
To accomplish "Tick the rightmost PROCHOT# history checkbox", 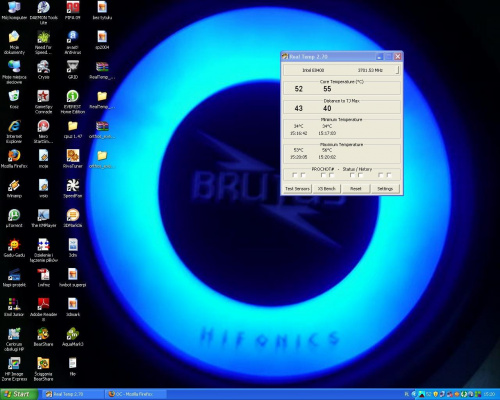I will click(x=389, y=175).
